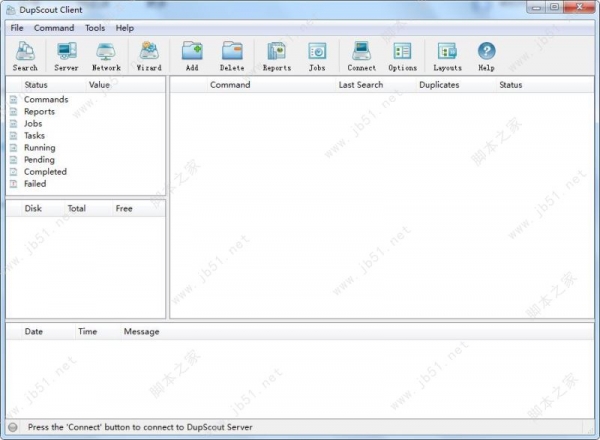
Task: Launch the Wizard toolbar icon
Action: coord(149,51)
